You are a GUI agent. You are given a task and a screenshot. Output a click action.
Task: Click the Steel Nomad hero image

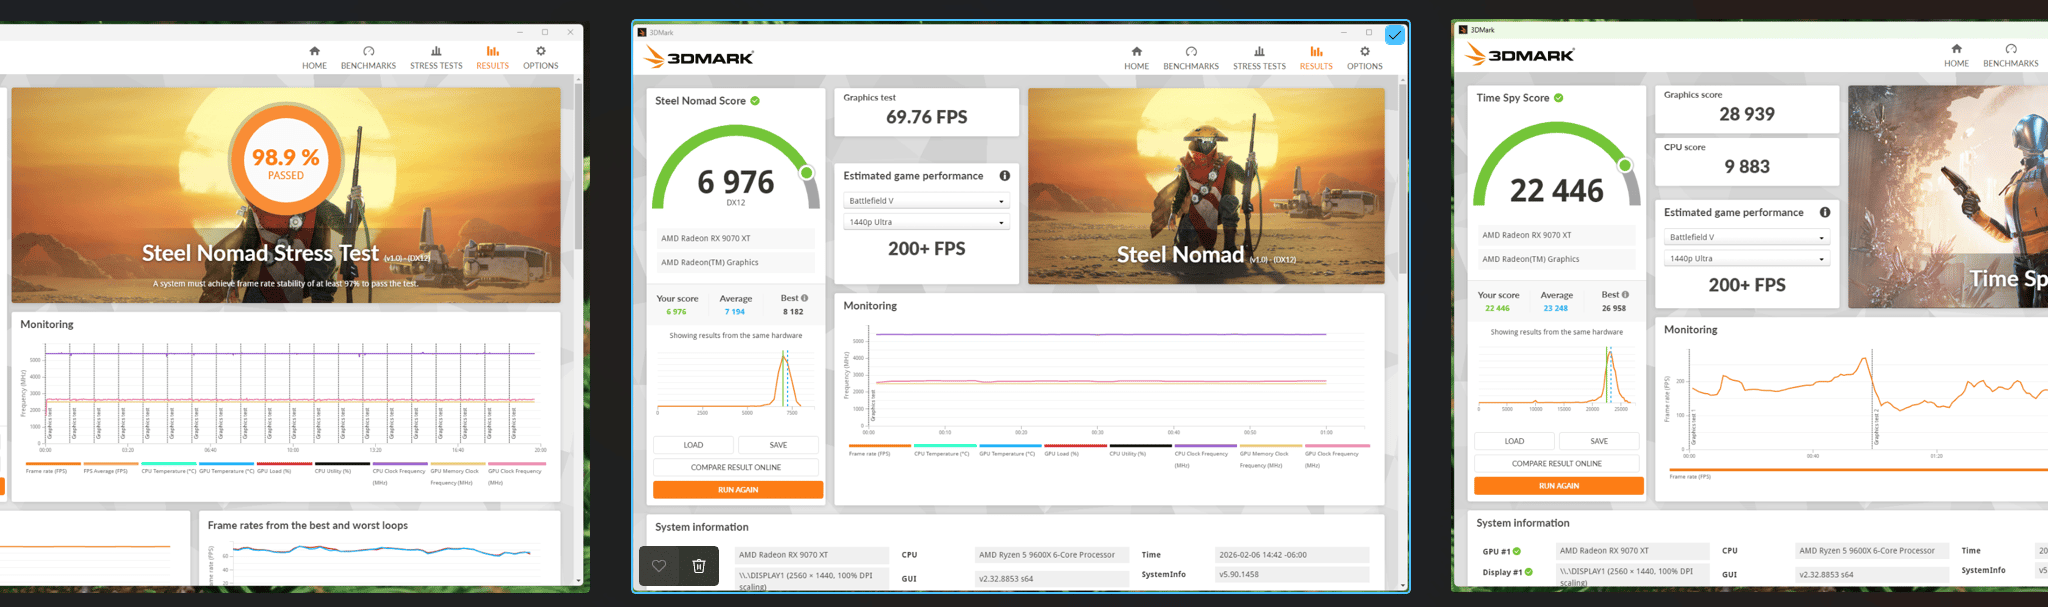pos(1206,186)
